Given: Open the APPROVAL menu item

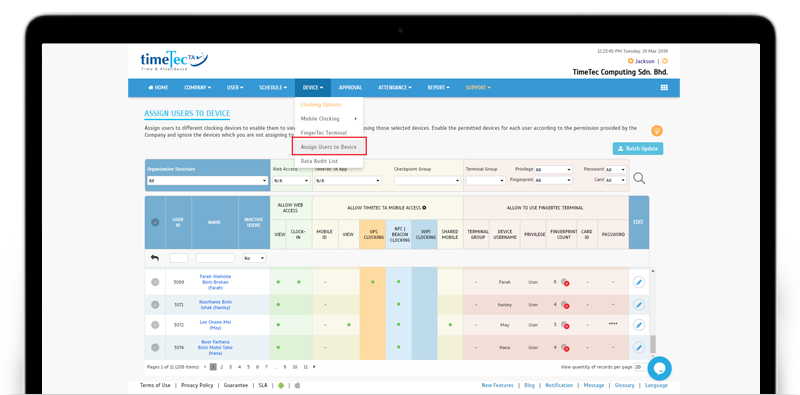Looking at the screenshot, I should coord(351,88).
